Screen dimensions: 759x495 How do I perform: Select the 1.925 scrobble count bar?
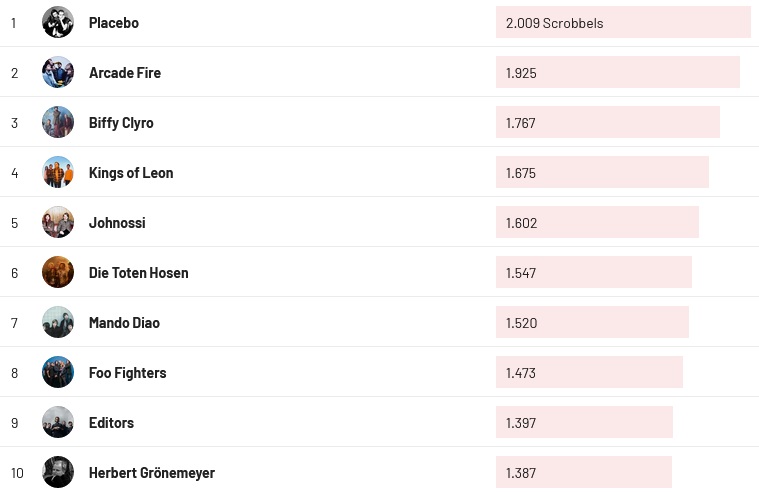[617, 72]
